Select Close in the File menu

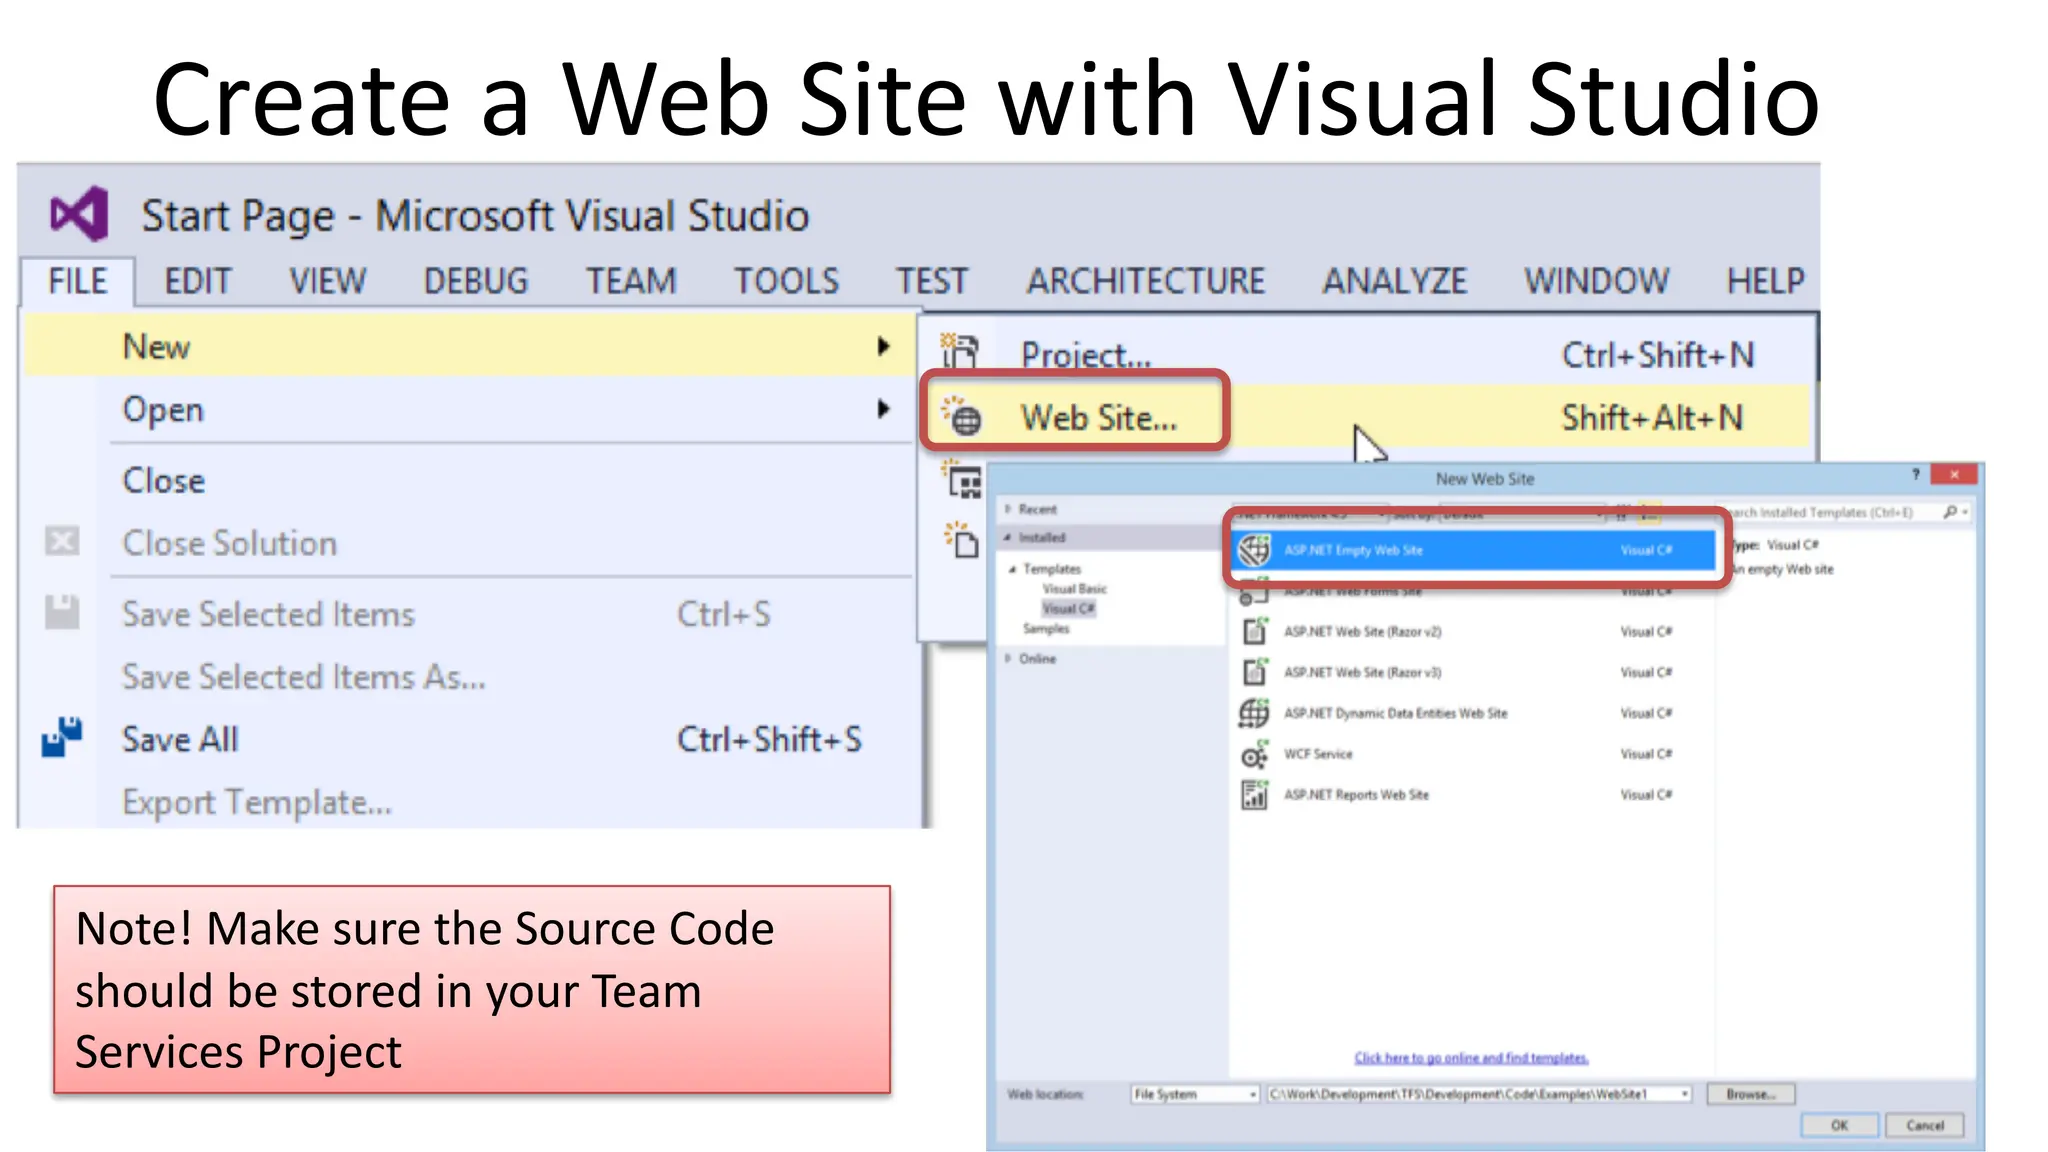(470, 480)
